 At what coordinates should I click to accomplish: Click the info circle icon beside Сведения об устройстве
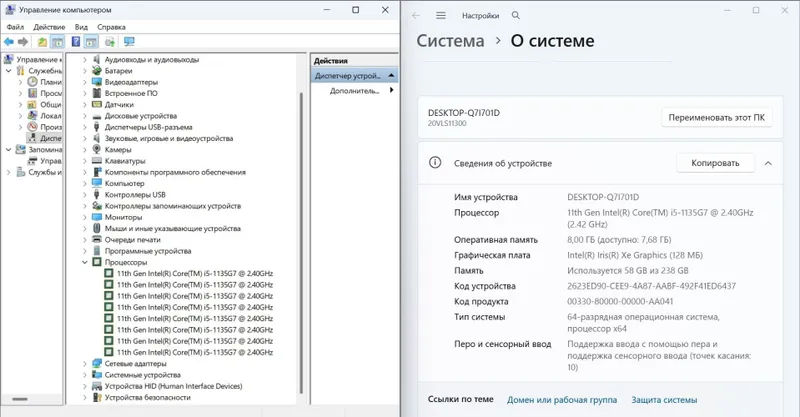point(435,163)
